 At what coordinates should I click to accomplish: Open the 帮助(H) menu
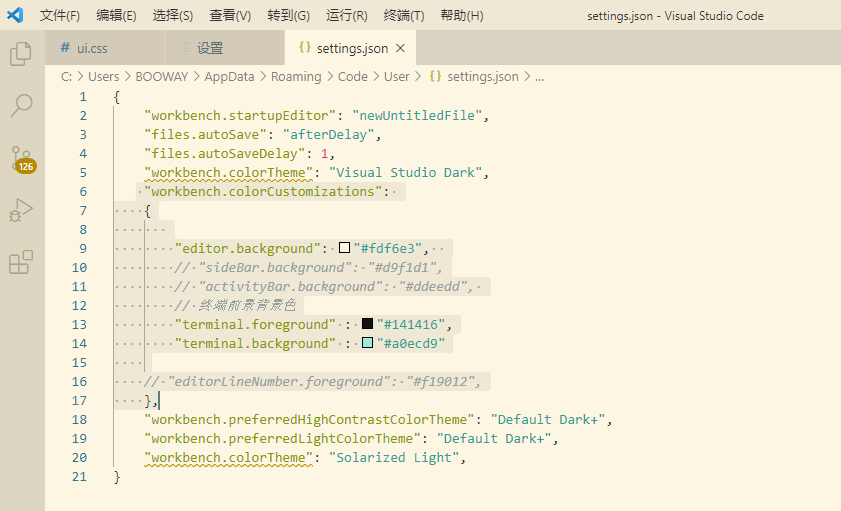click(462, 16)
